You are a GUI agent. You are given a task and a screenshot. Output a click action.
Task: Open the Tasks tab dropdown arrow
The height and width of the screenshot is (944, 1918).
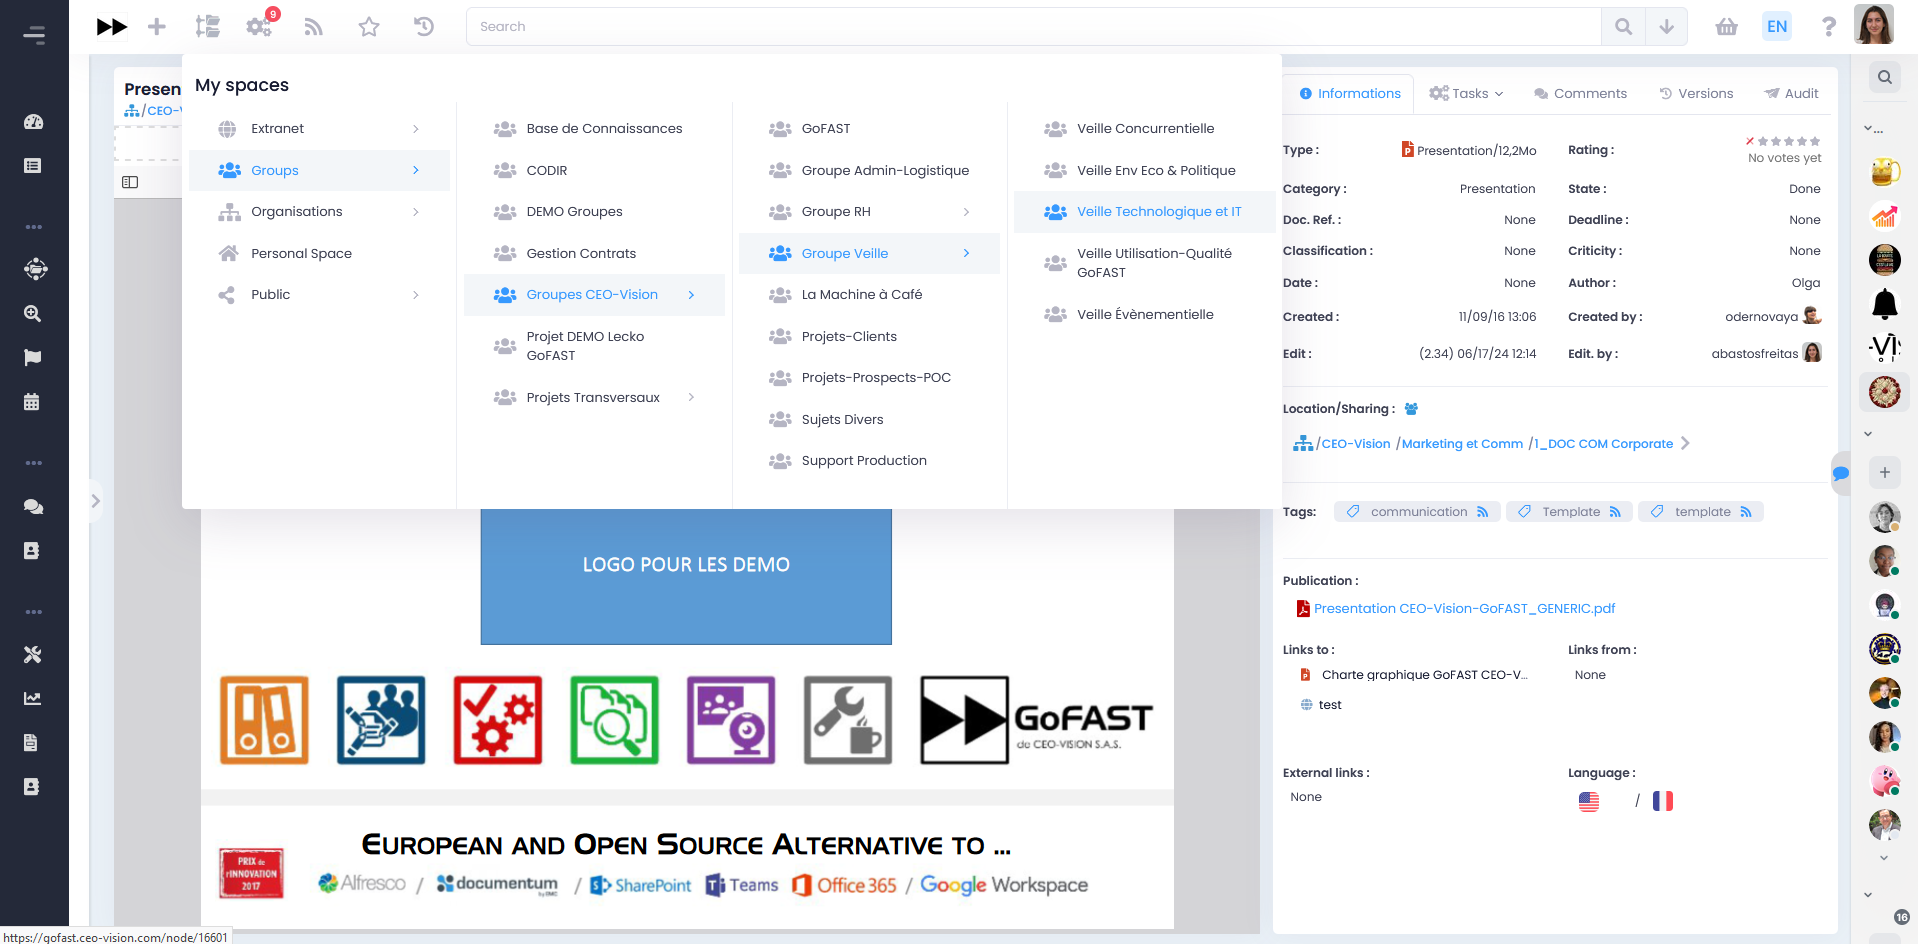pyautogui.click(x=1500, y=93)
